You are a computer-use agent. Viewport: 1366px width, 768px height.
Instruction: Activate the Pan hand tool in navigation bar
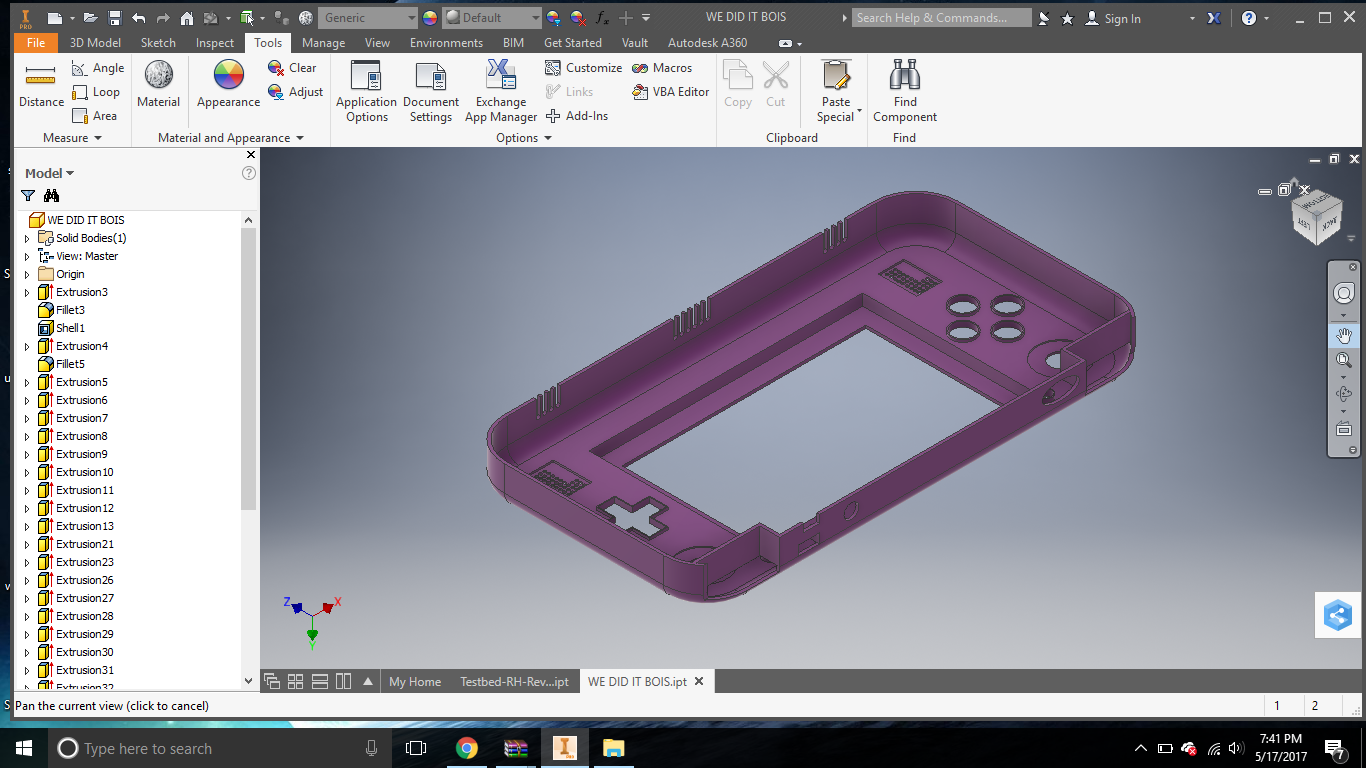coord(1344,335)
